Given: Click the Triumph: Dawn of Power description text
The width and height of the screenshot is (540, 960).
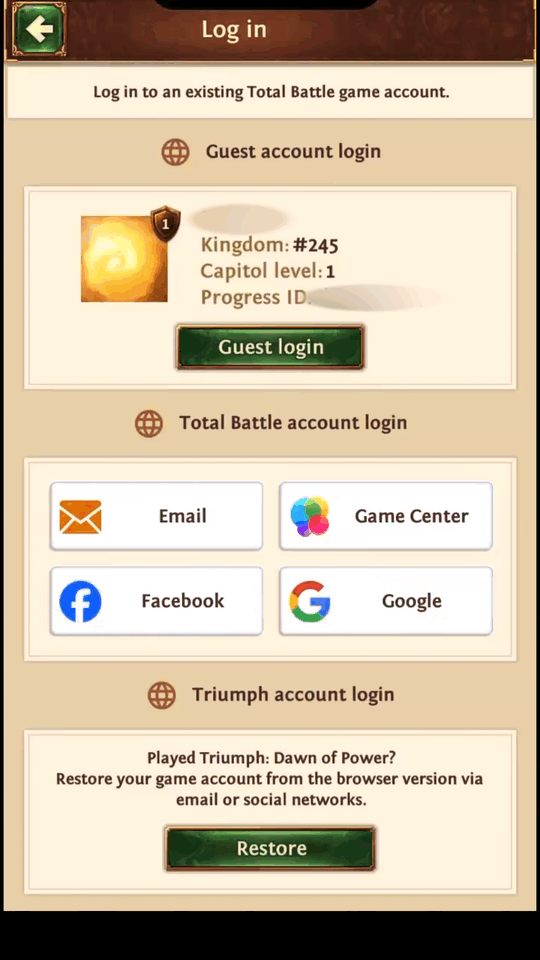Looking at the screenshot, I should click(270, 779).
